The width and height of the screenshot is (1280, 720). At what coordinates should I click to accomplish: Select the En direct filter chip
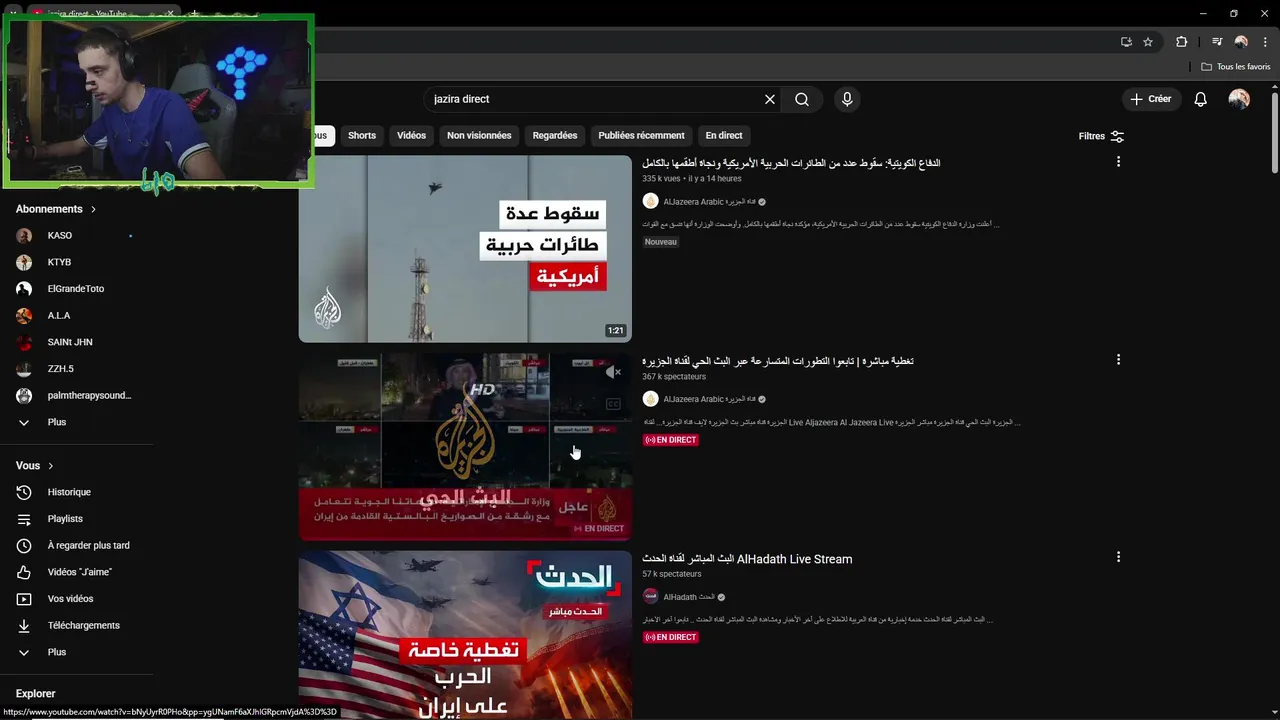(x=724, y=136)
